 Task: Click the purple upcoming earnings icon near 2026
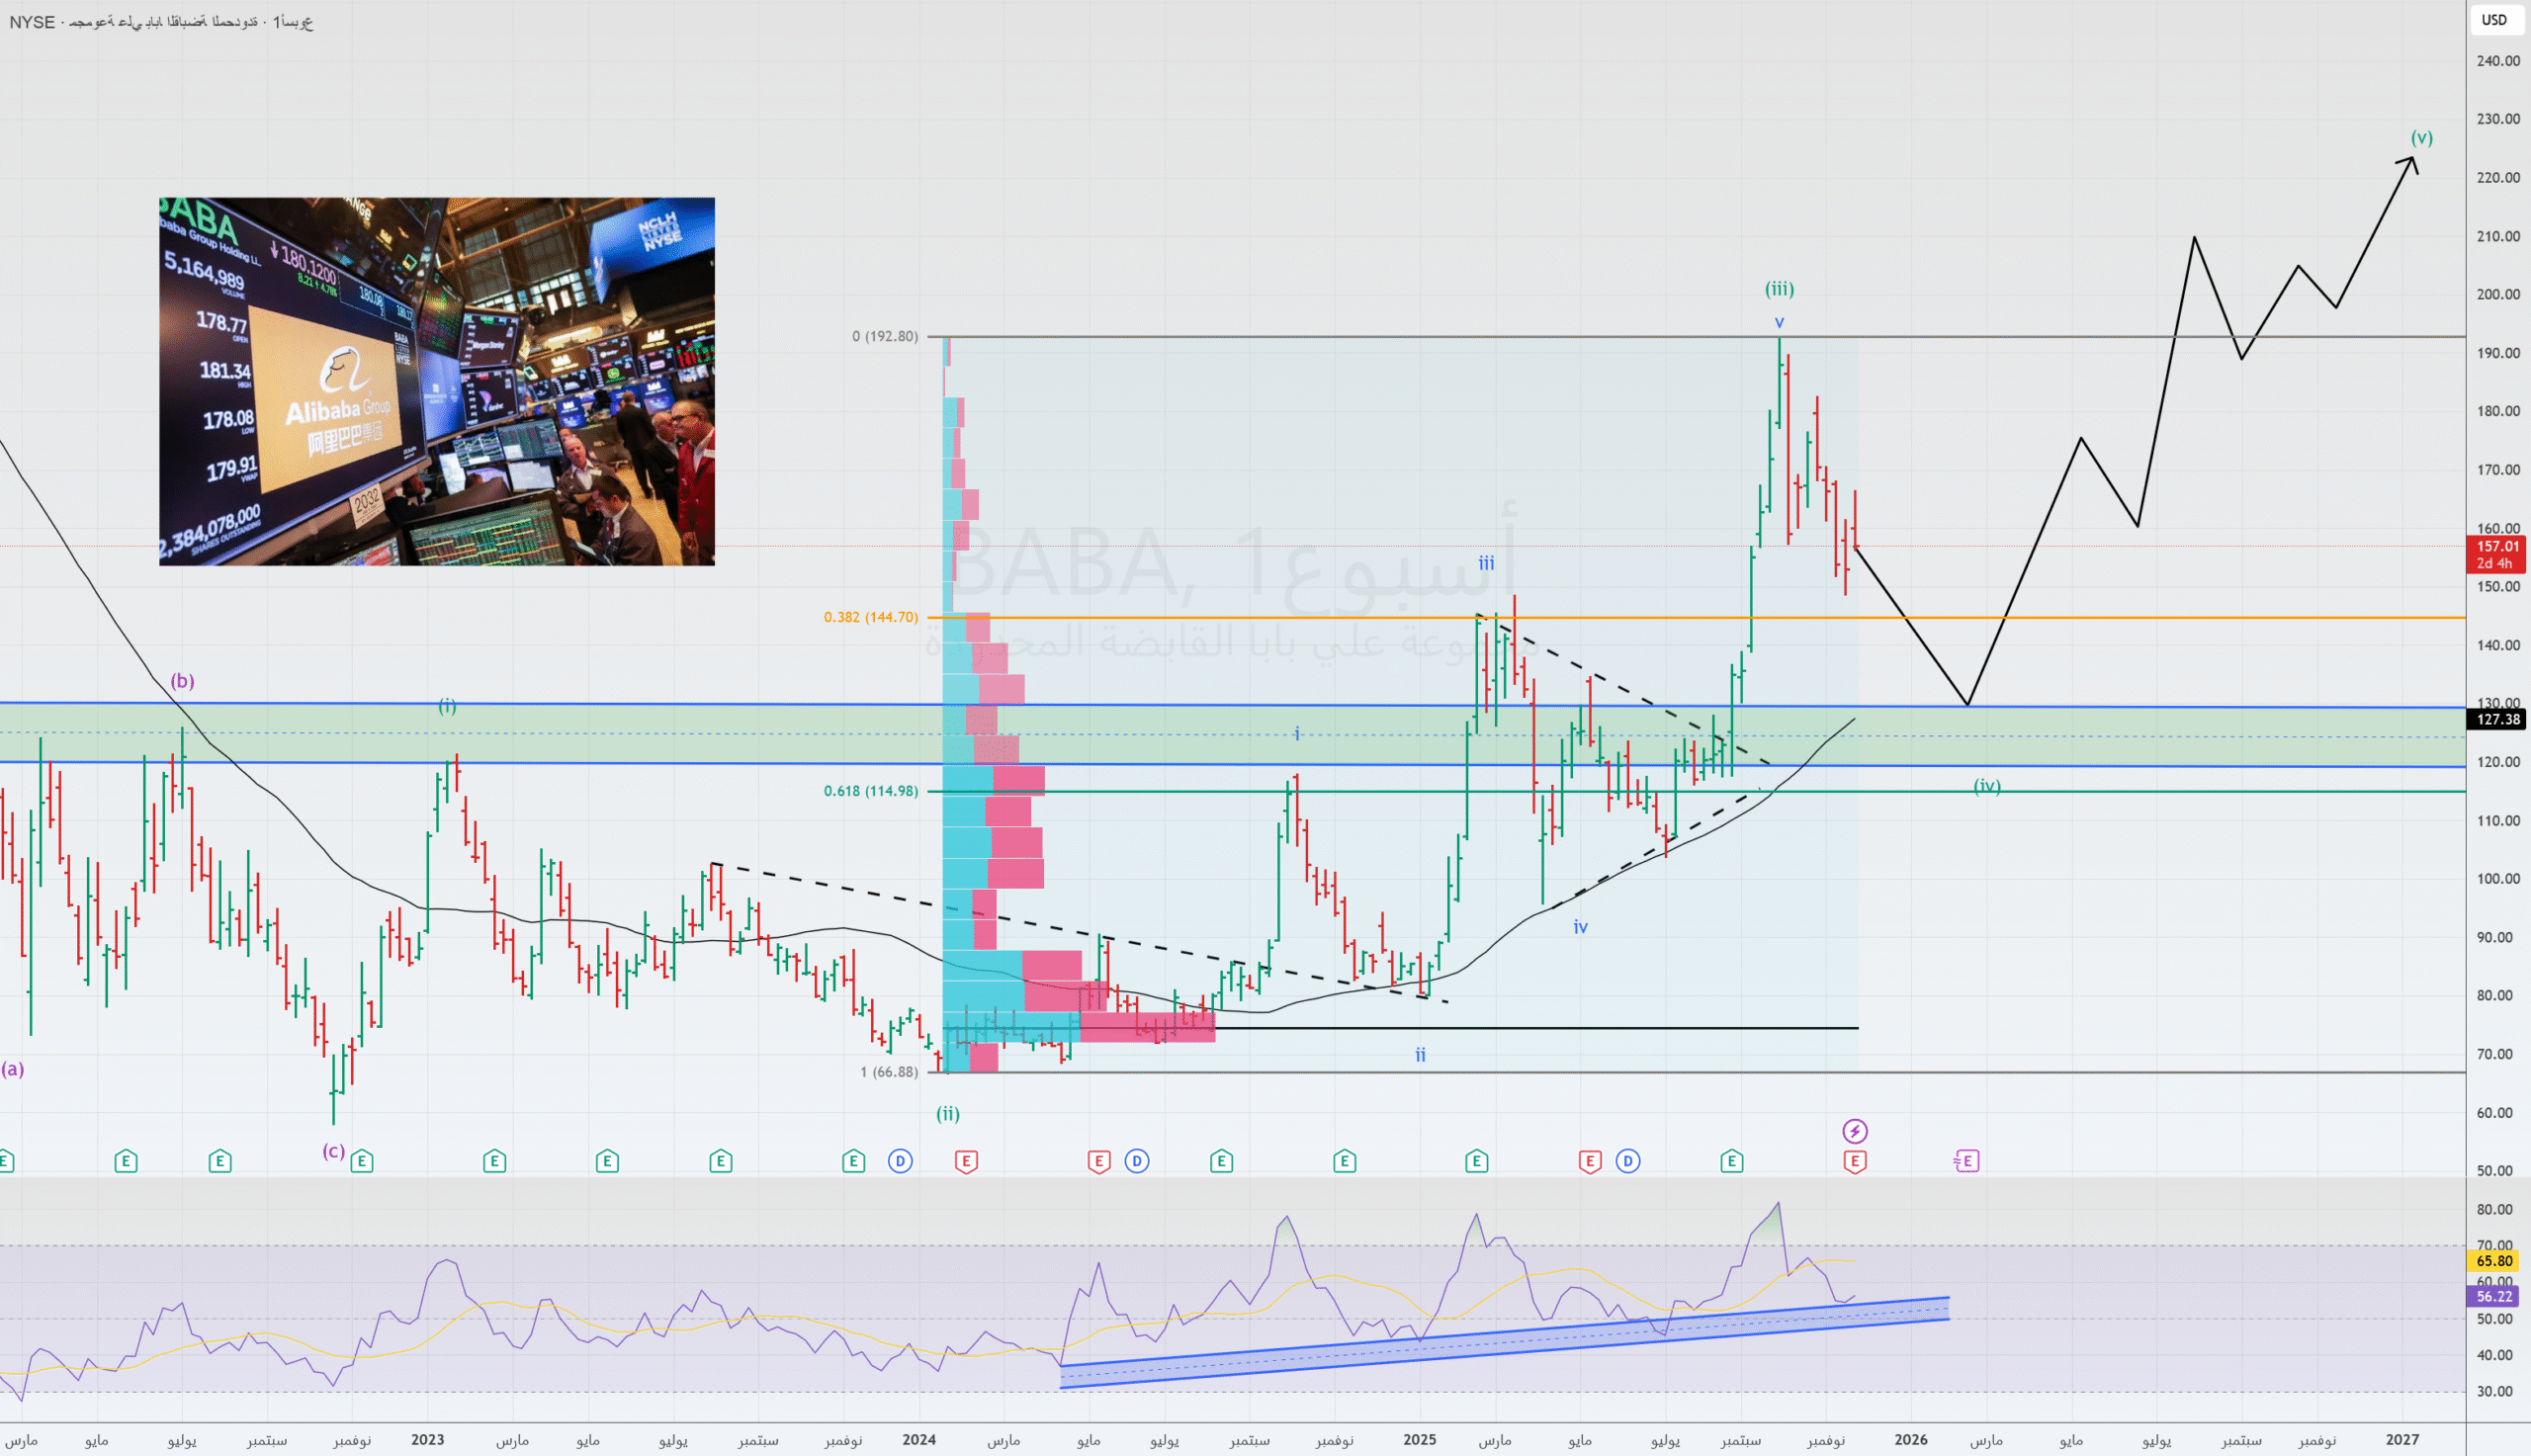(1966, 1161)
